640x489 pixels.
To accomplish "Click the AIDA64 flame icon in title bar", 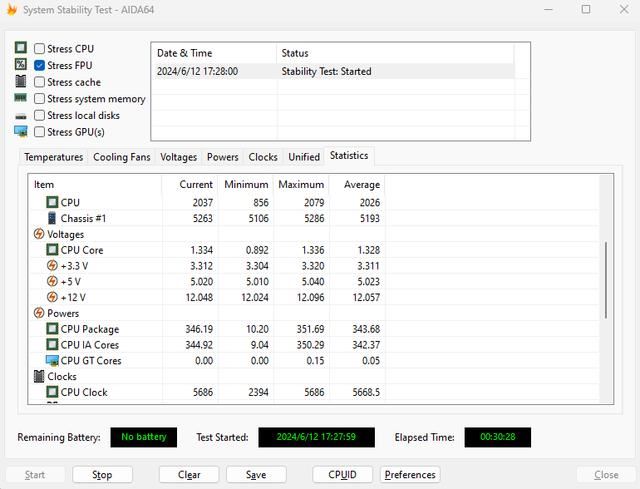I will coord(13,10).
